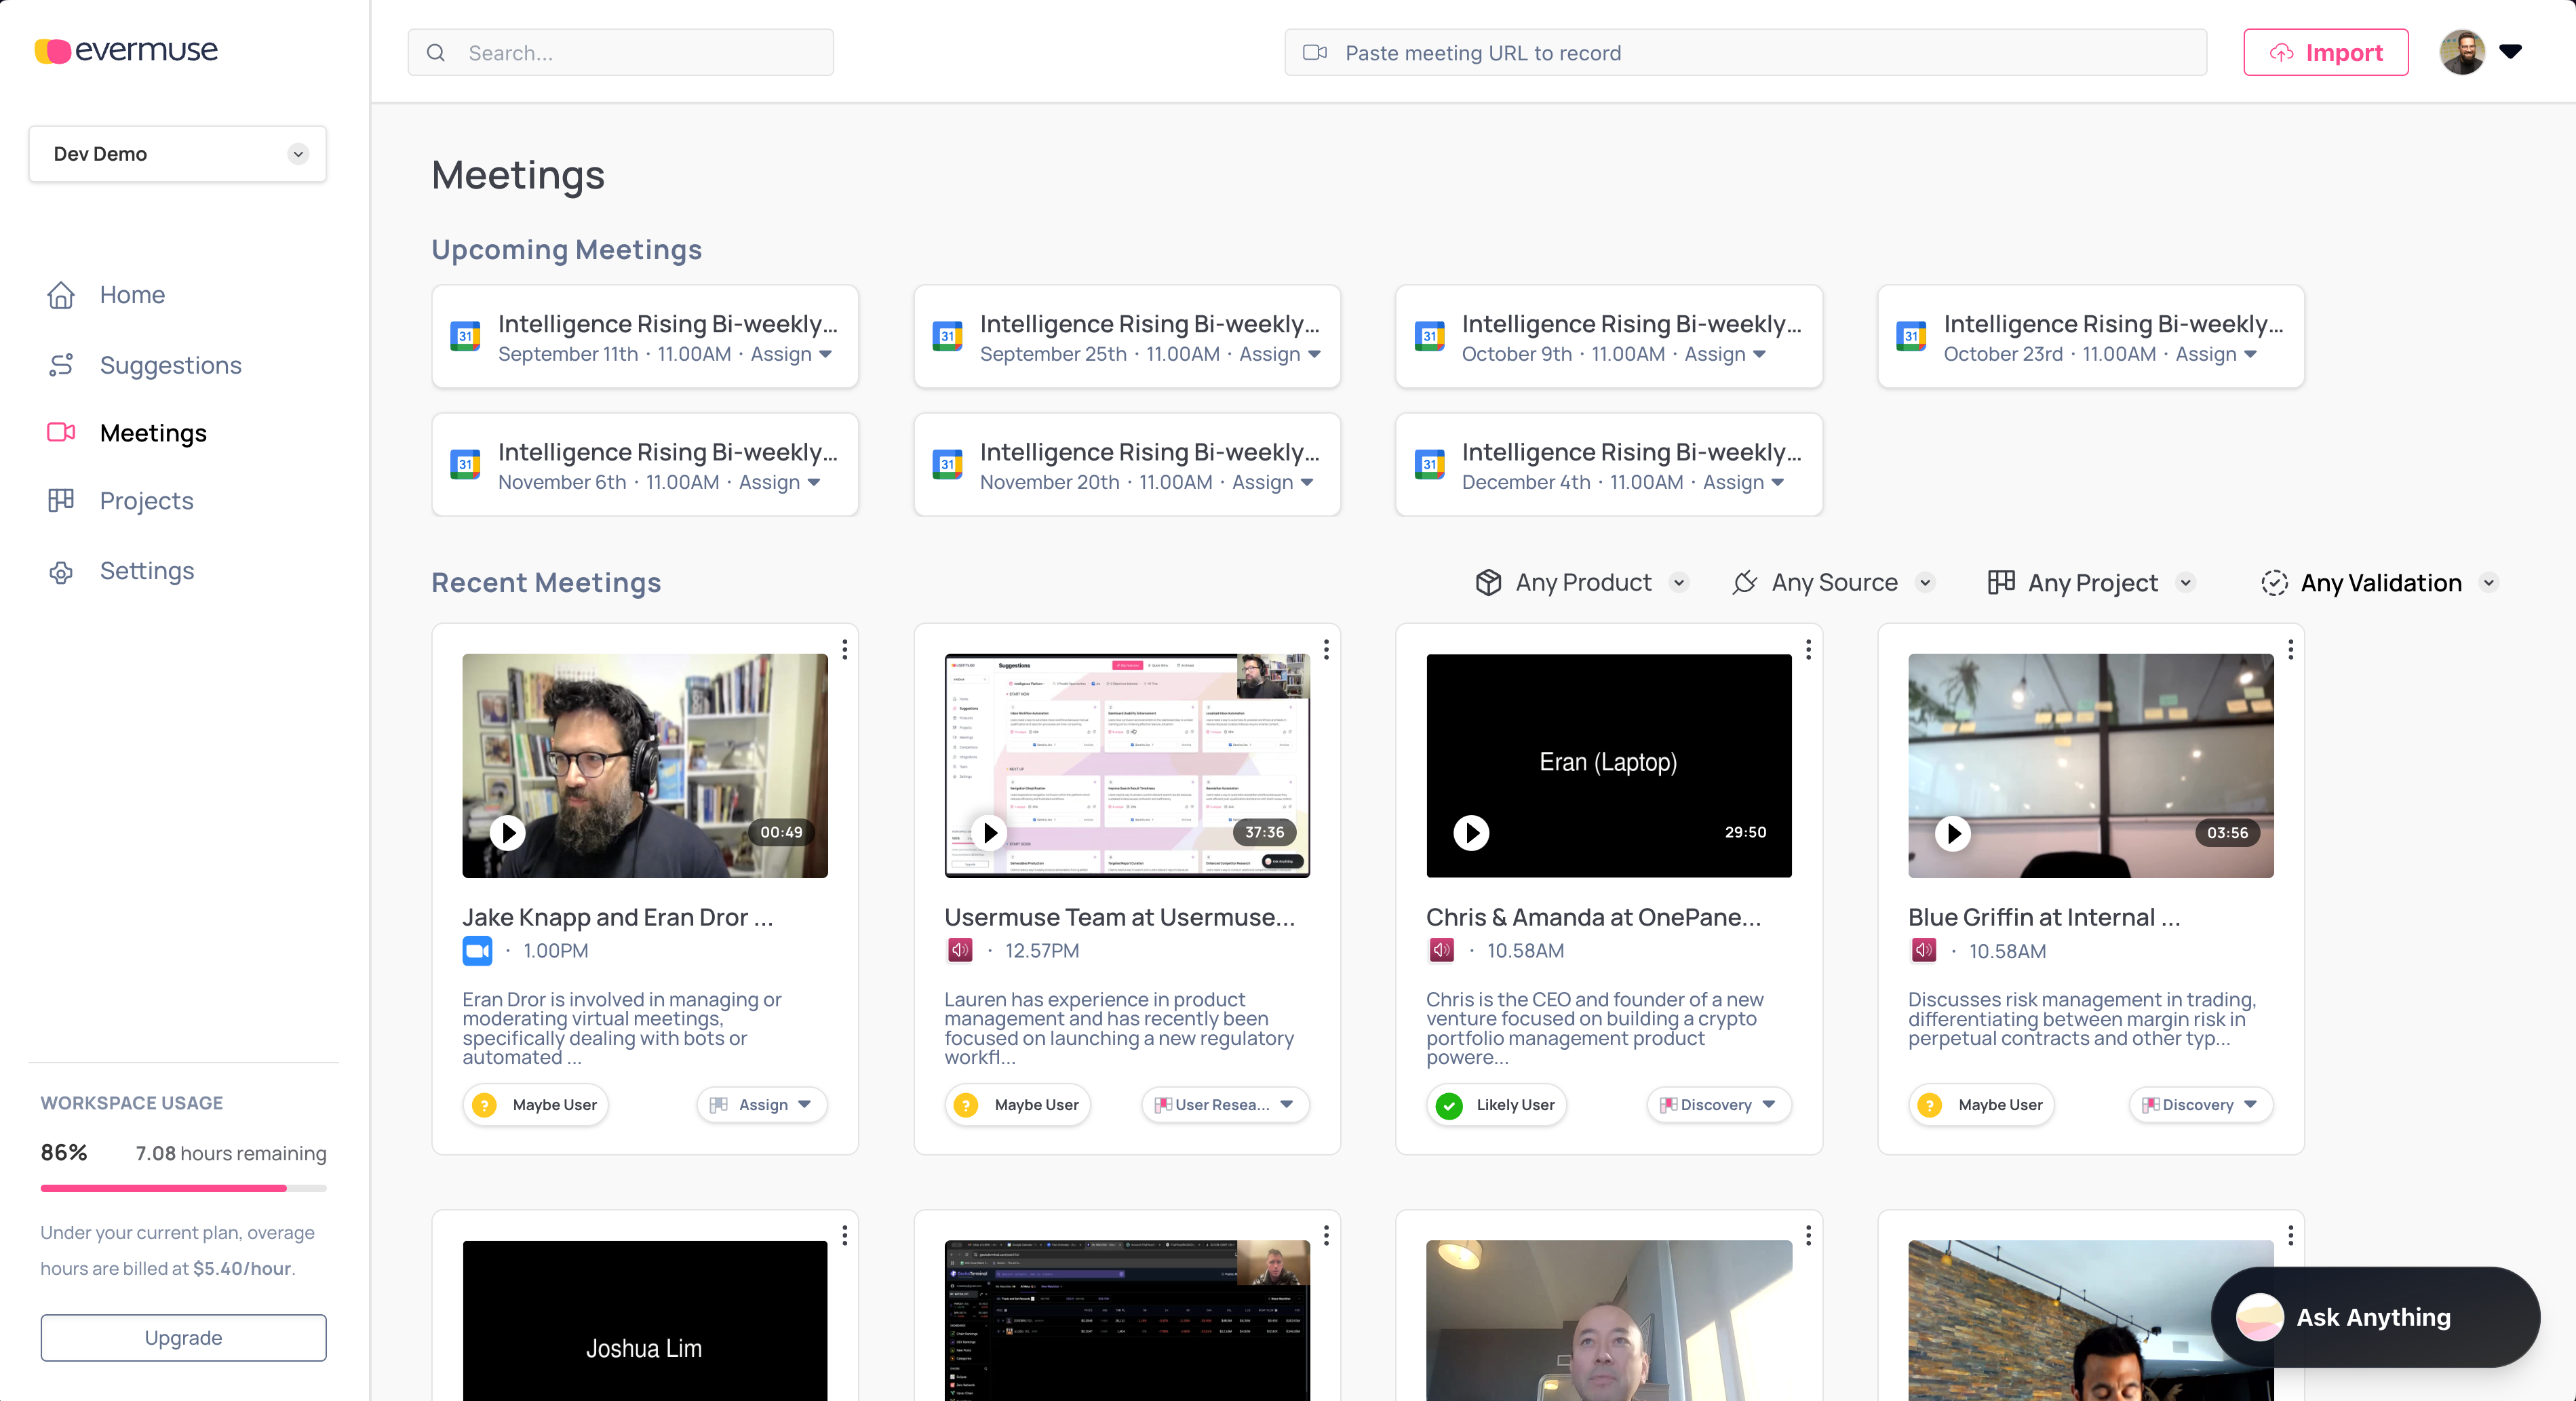Click the workspace usage progress bar

[183, 1188]
